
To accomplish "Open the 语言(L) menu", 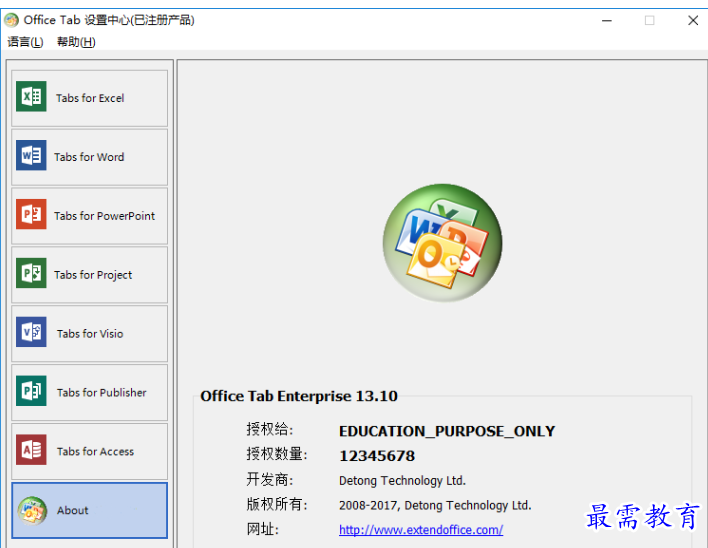I will (x=25, y=42).
